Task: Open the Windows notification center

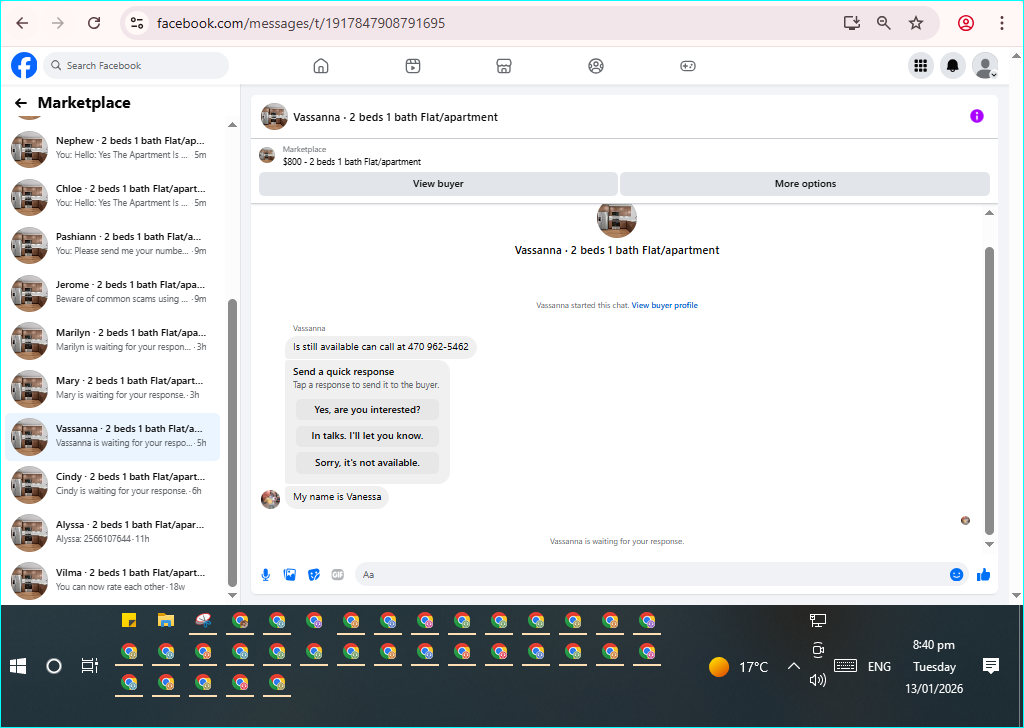Action: 991,666
